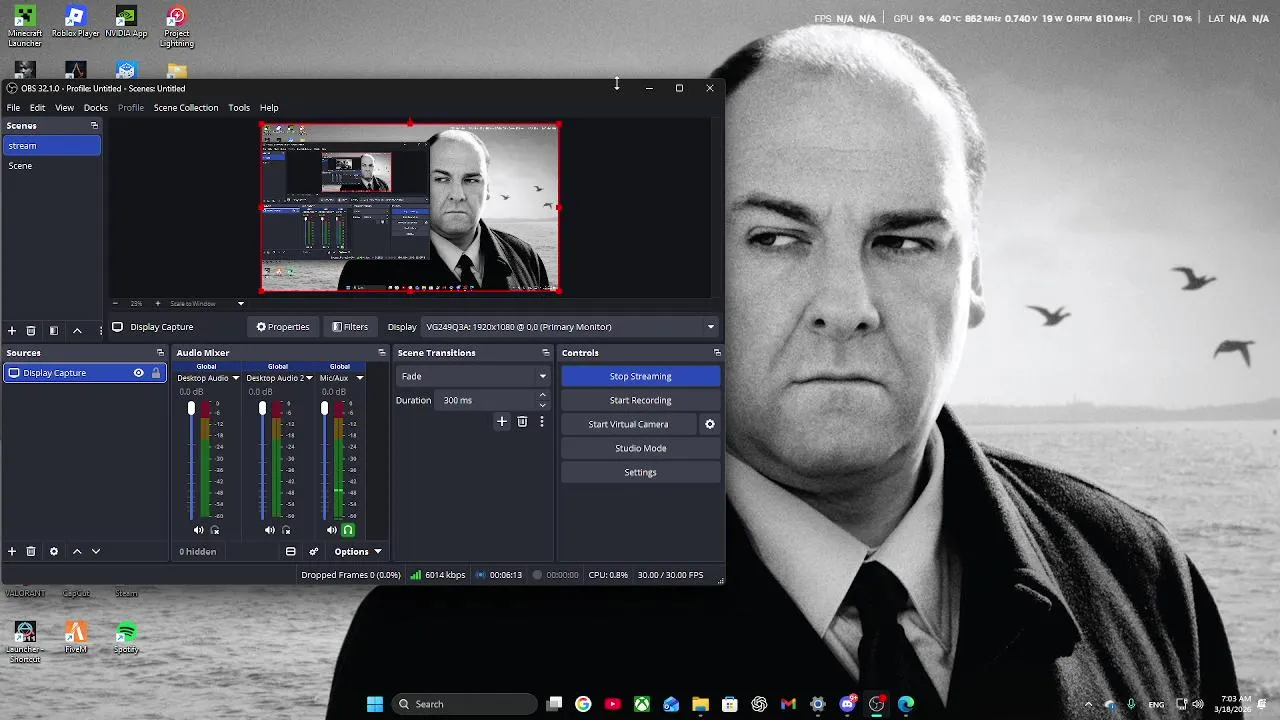Toggle Audio Mixer layout icon

(290, 552)
